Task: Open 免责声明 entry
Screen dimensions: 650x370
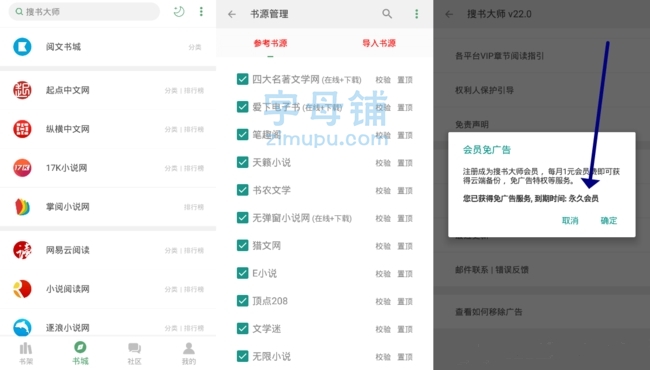Action: tap(472, 124)
